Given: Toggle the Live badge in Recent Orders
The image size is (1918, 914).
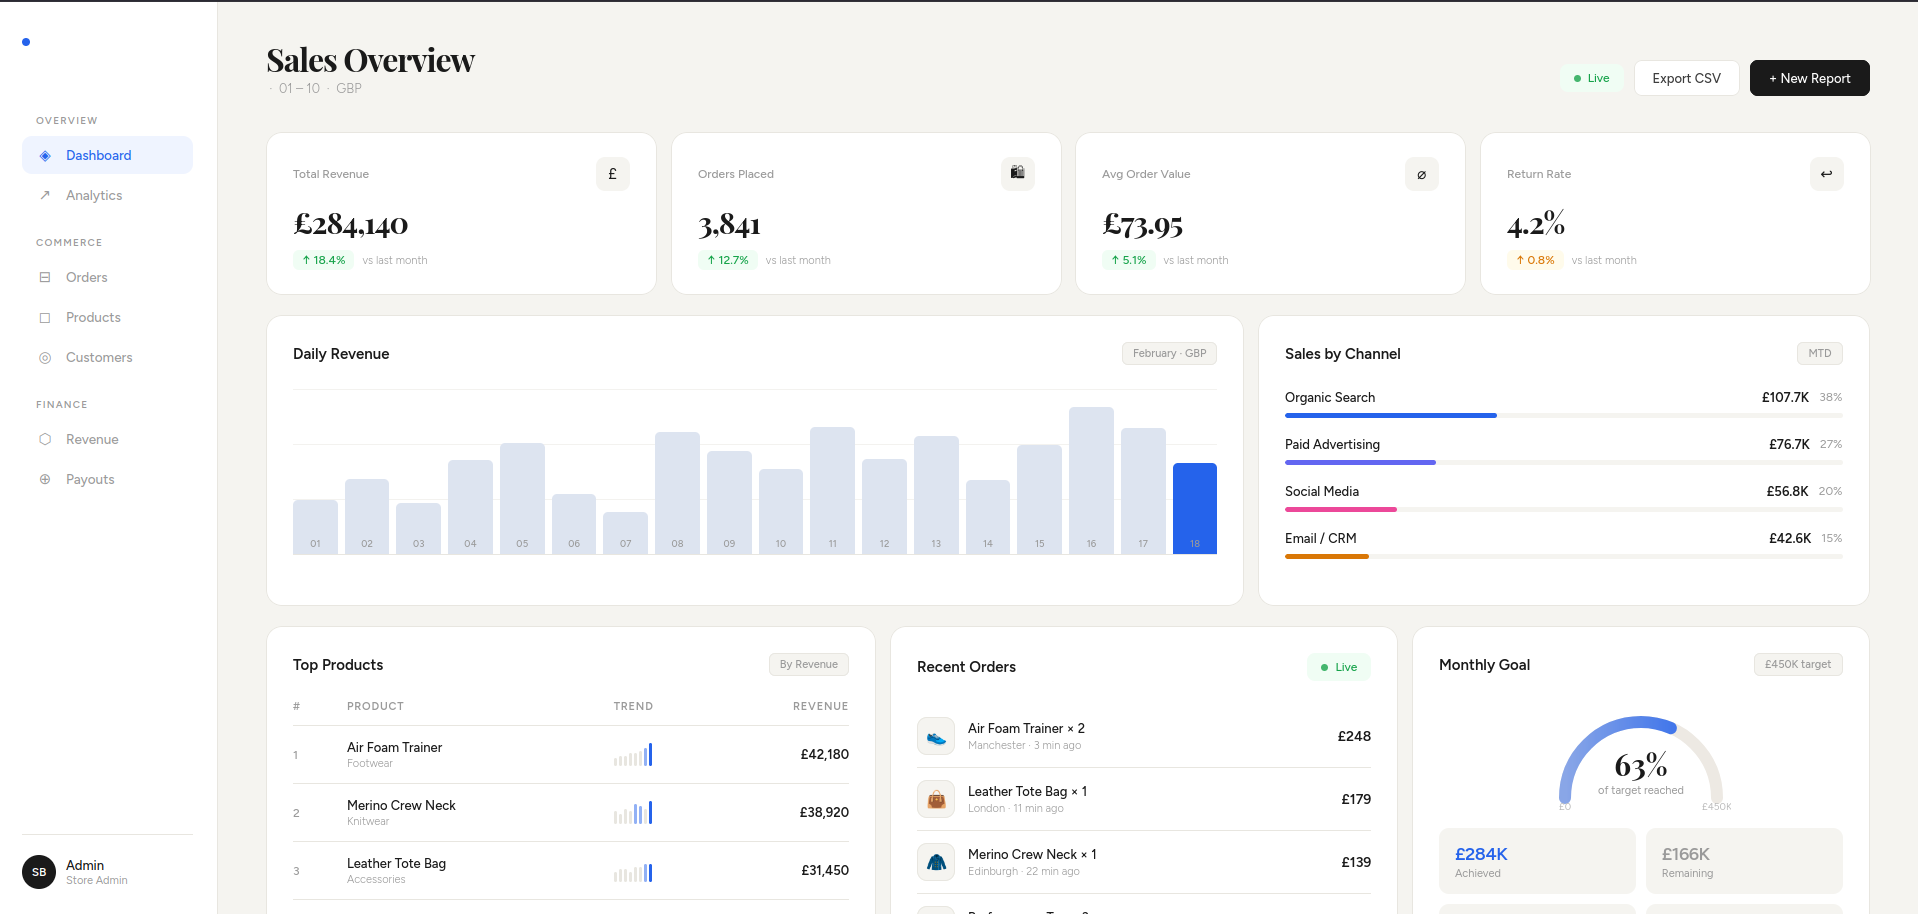Looking at the screenshot, I should [x=1338, y=667].
